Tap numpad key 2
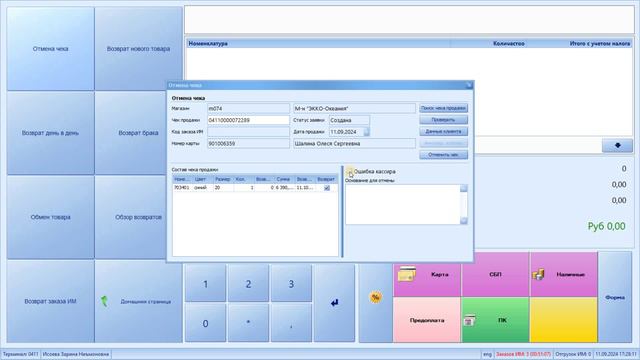640x360 pixels. pyautogui.click(x=248, y=284)
